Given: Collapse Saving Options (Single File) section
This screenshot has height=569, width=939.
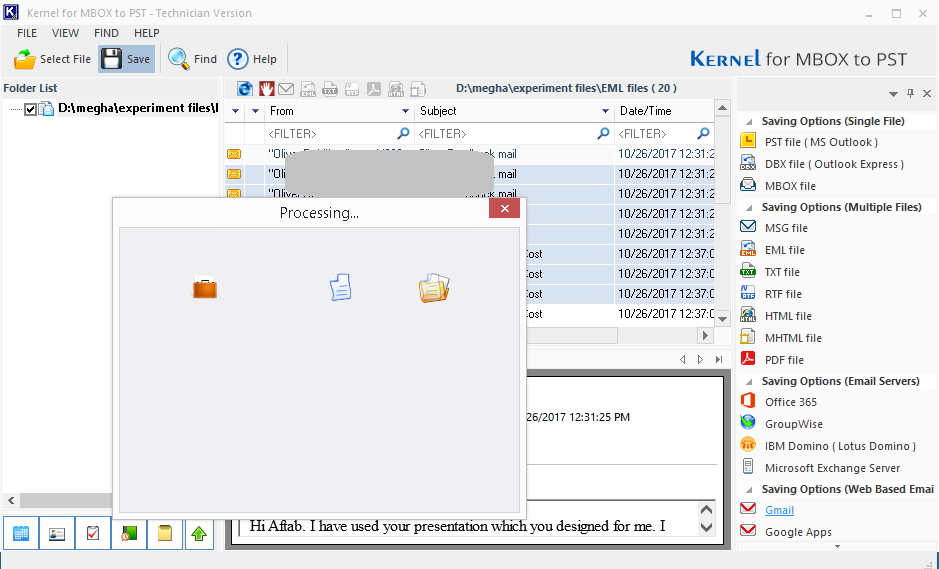Looking at the screenshot, I should point(749,122).
